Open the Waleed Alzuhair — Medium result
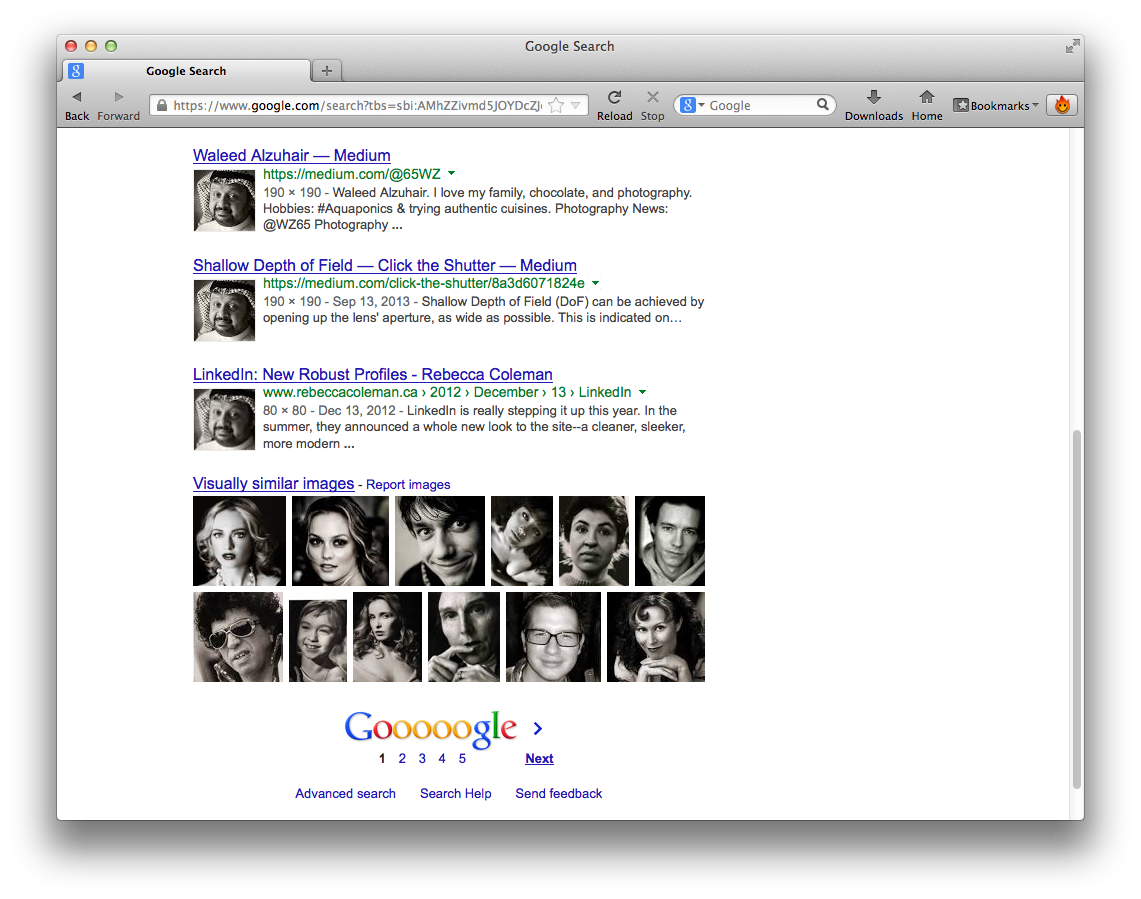1141x899 pixels. (292, 155)
